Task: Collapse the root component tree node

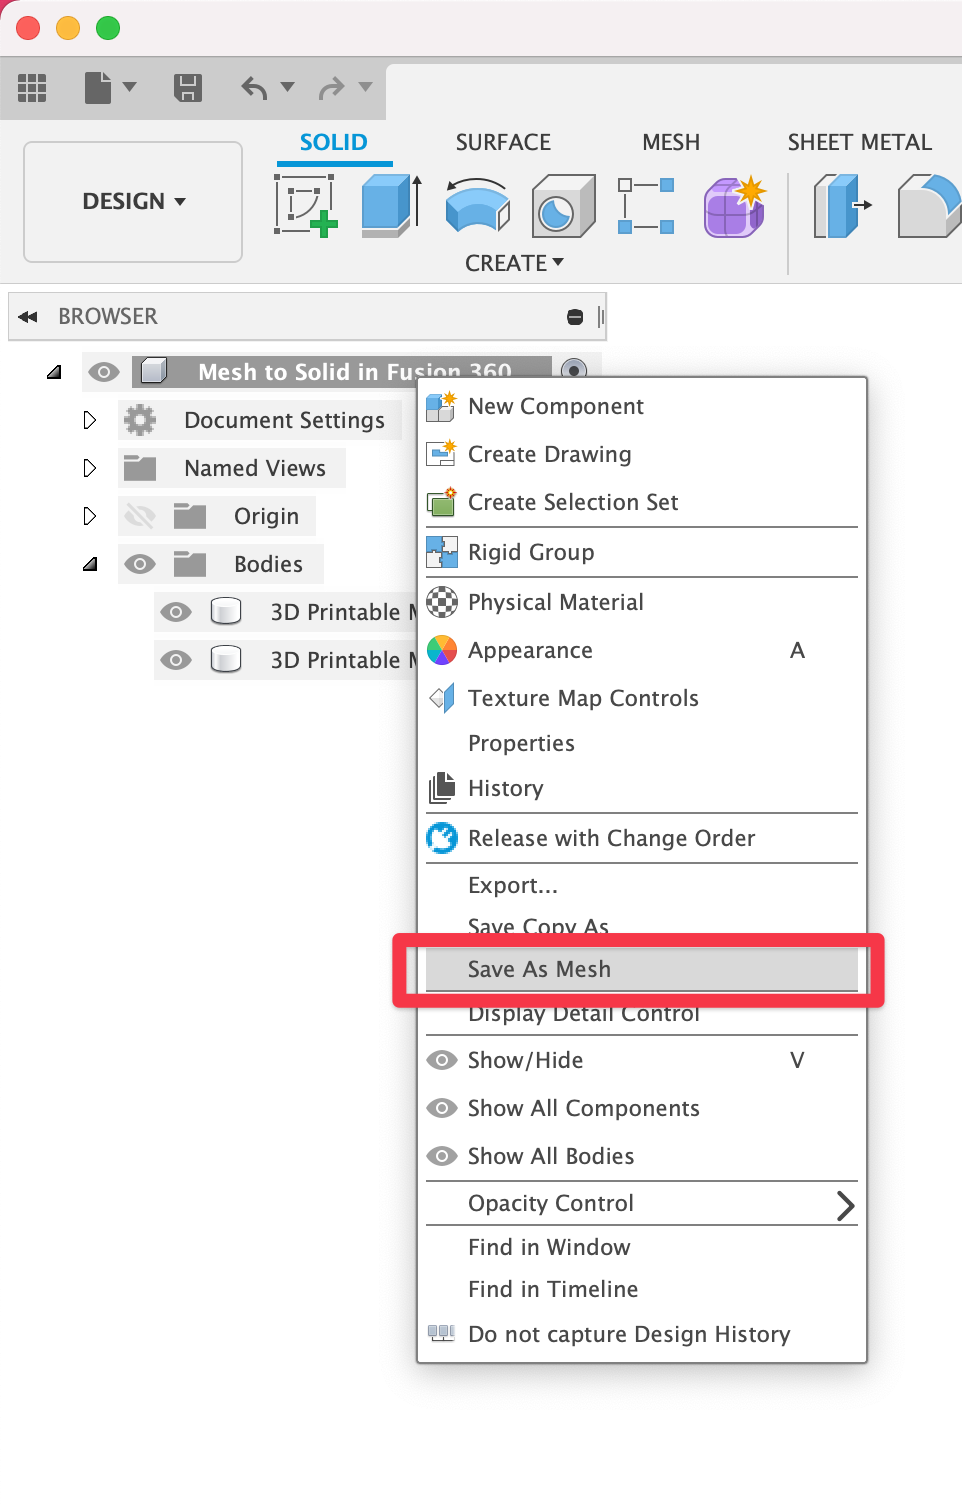Action: coord(54,372)
